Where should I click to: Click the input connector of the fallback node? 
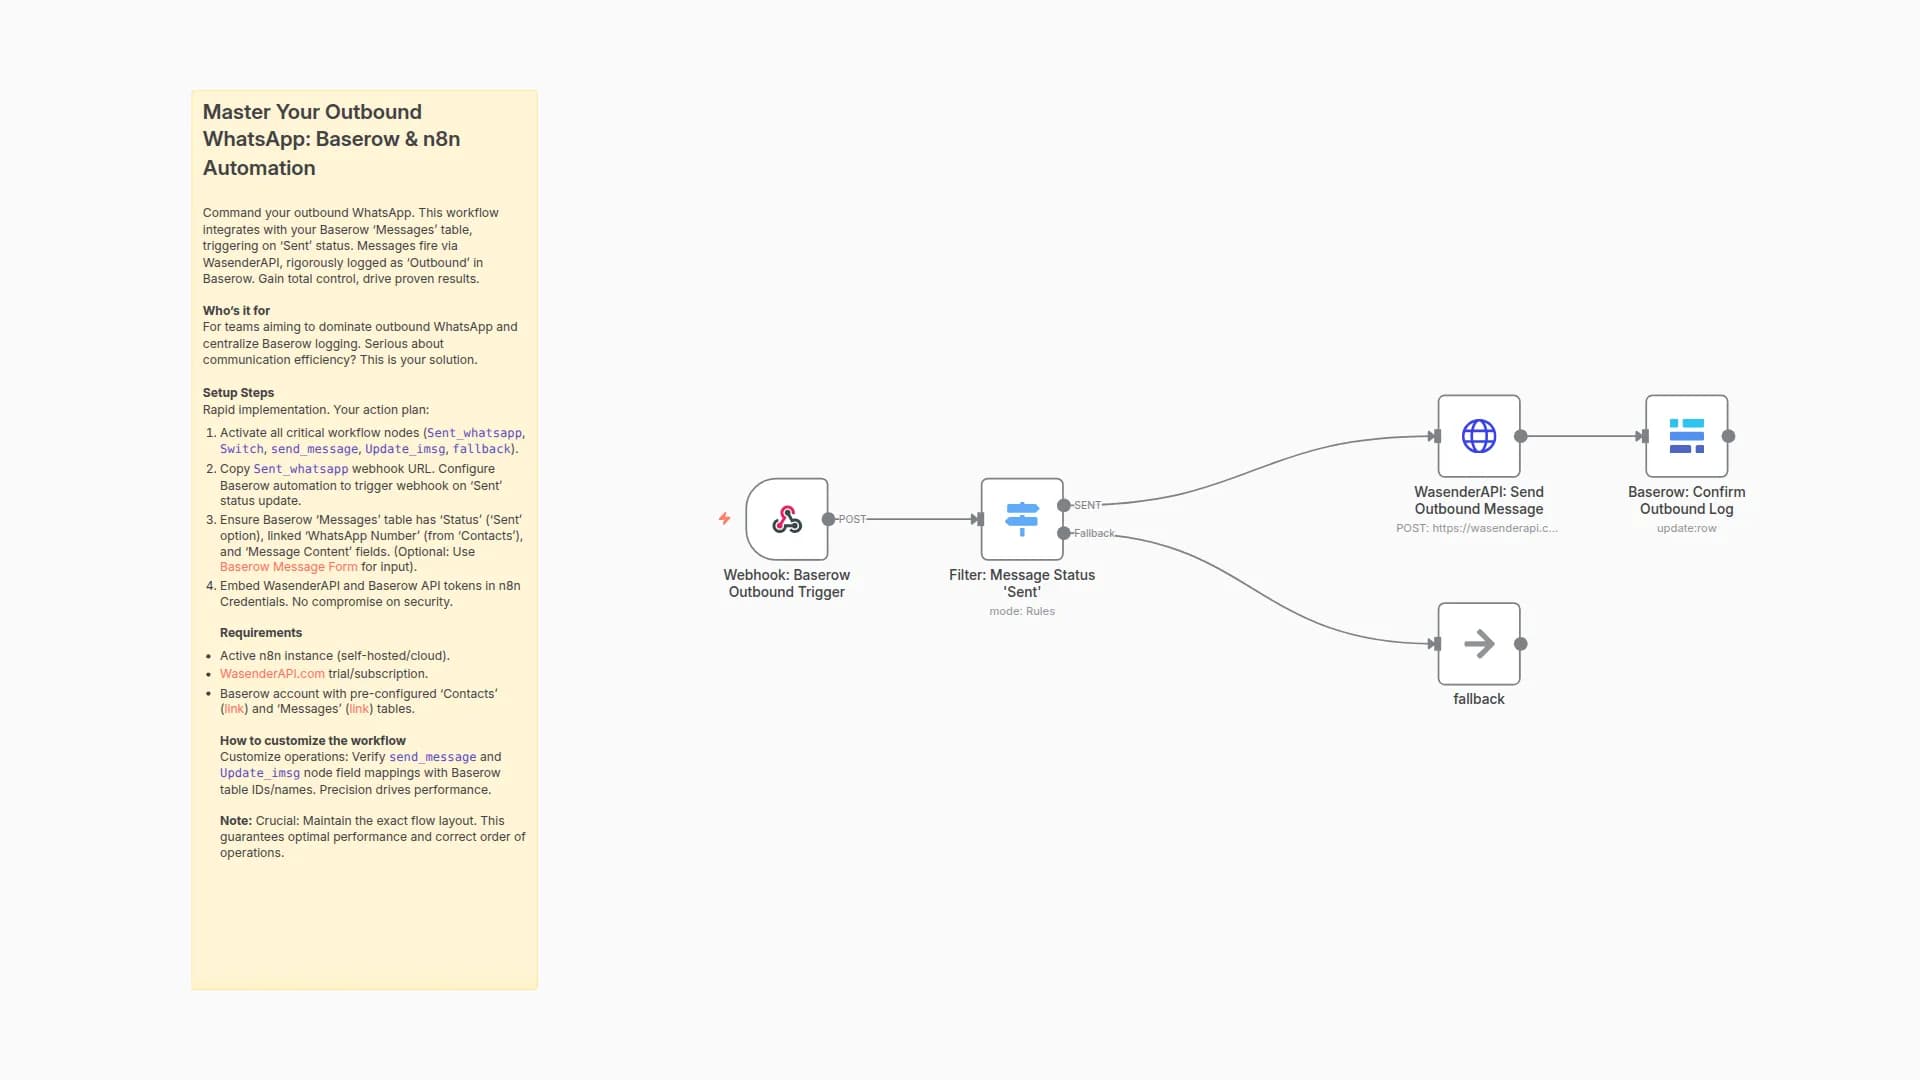coord(1436,643)
